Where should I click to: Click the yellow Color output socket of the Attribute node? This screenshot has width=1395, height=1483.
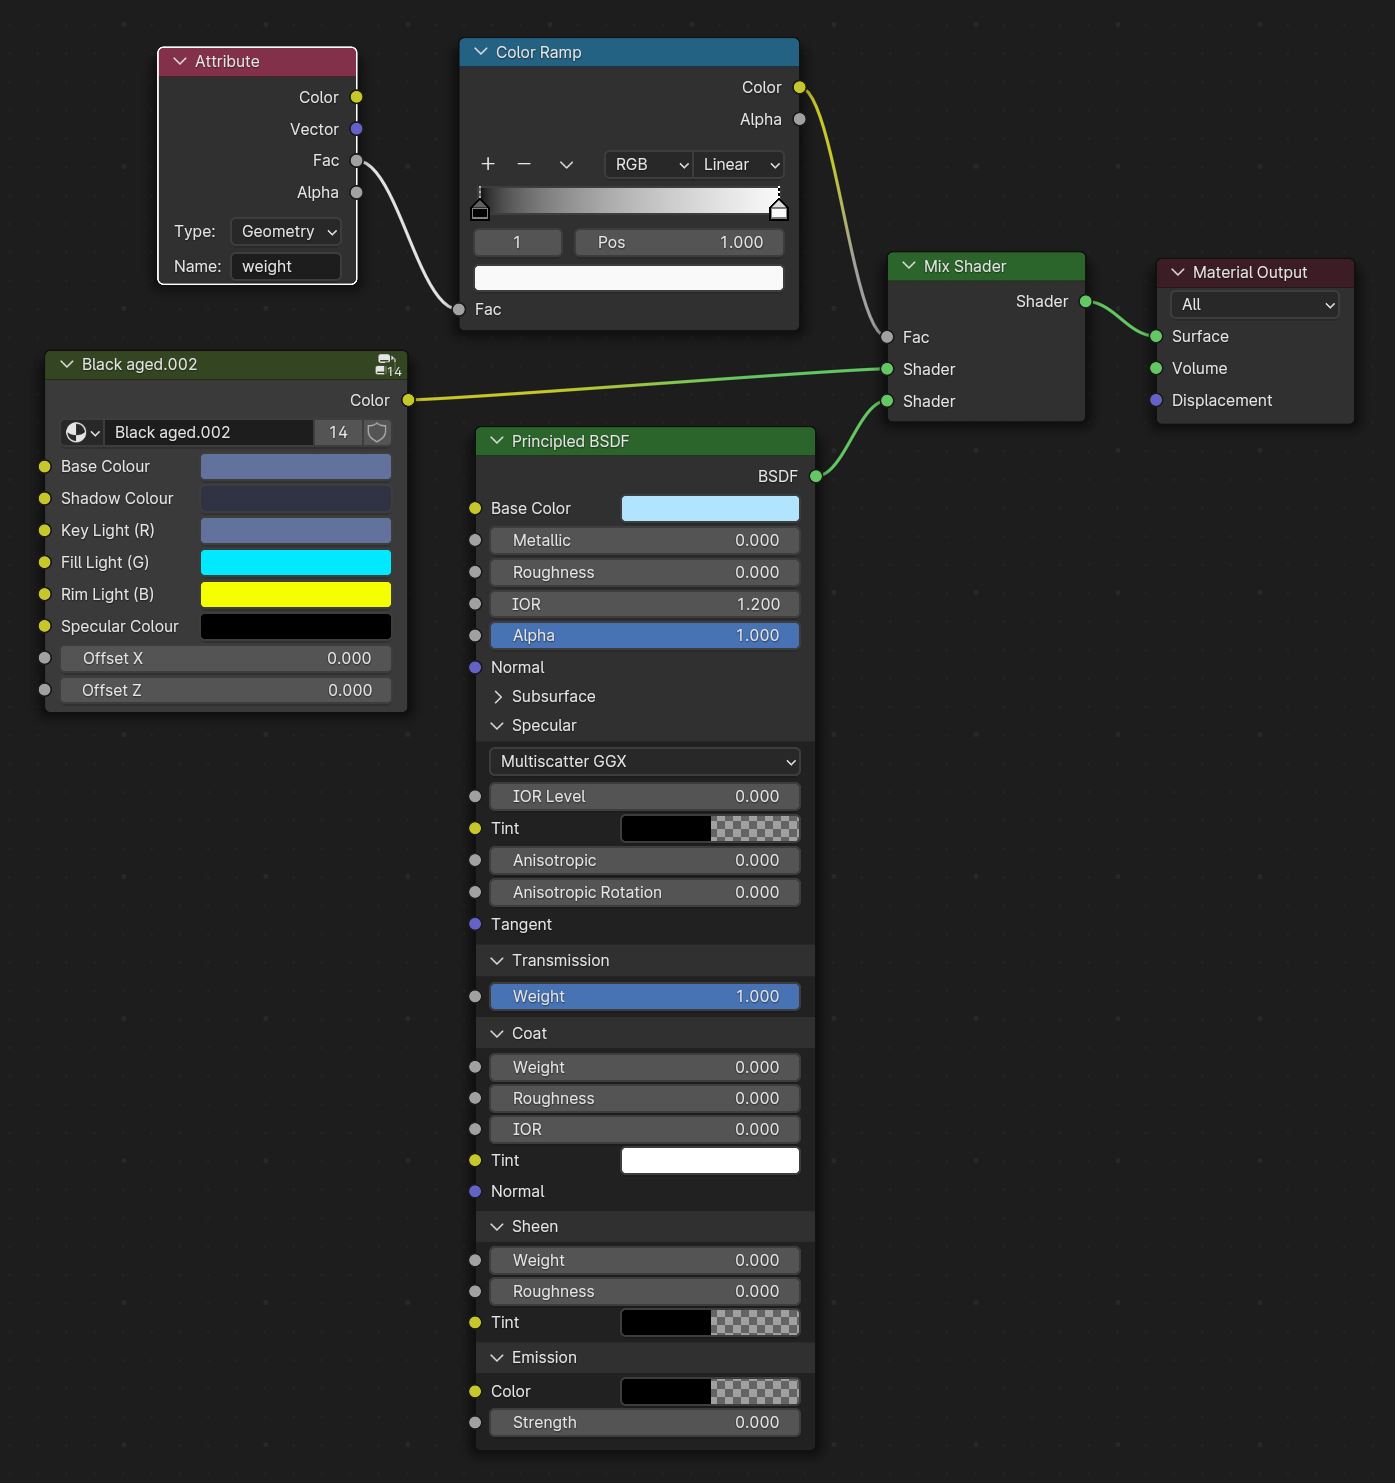point(356,97)
